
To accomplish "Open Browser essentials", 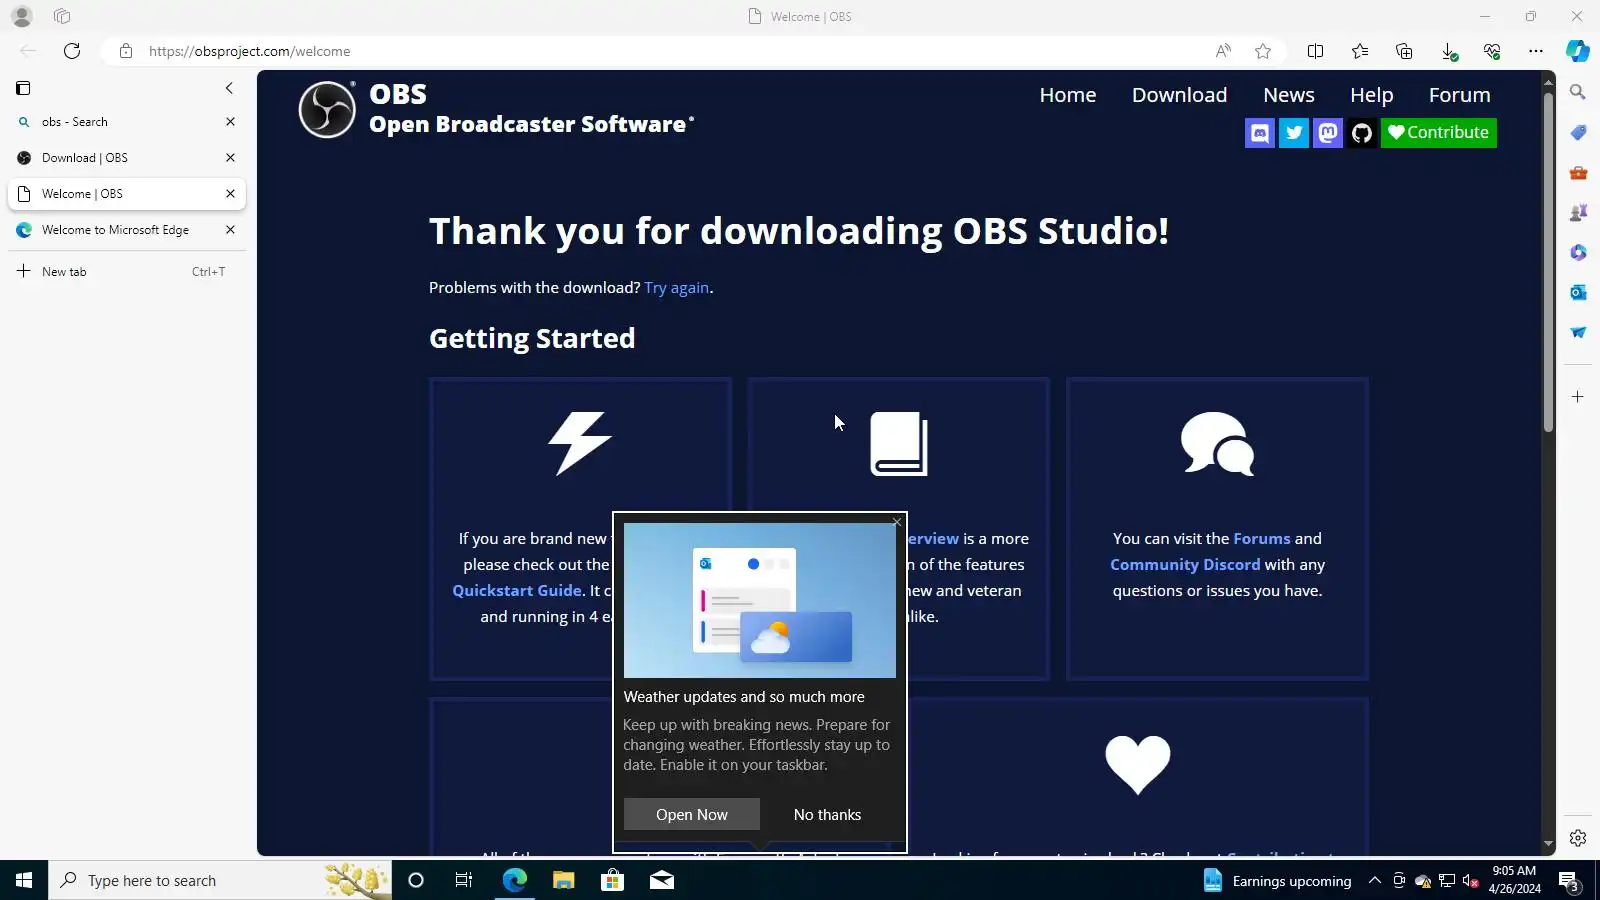I will coord(1492,51).
